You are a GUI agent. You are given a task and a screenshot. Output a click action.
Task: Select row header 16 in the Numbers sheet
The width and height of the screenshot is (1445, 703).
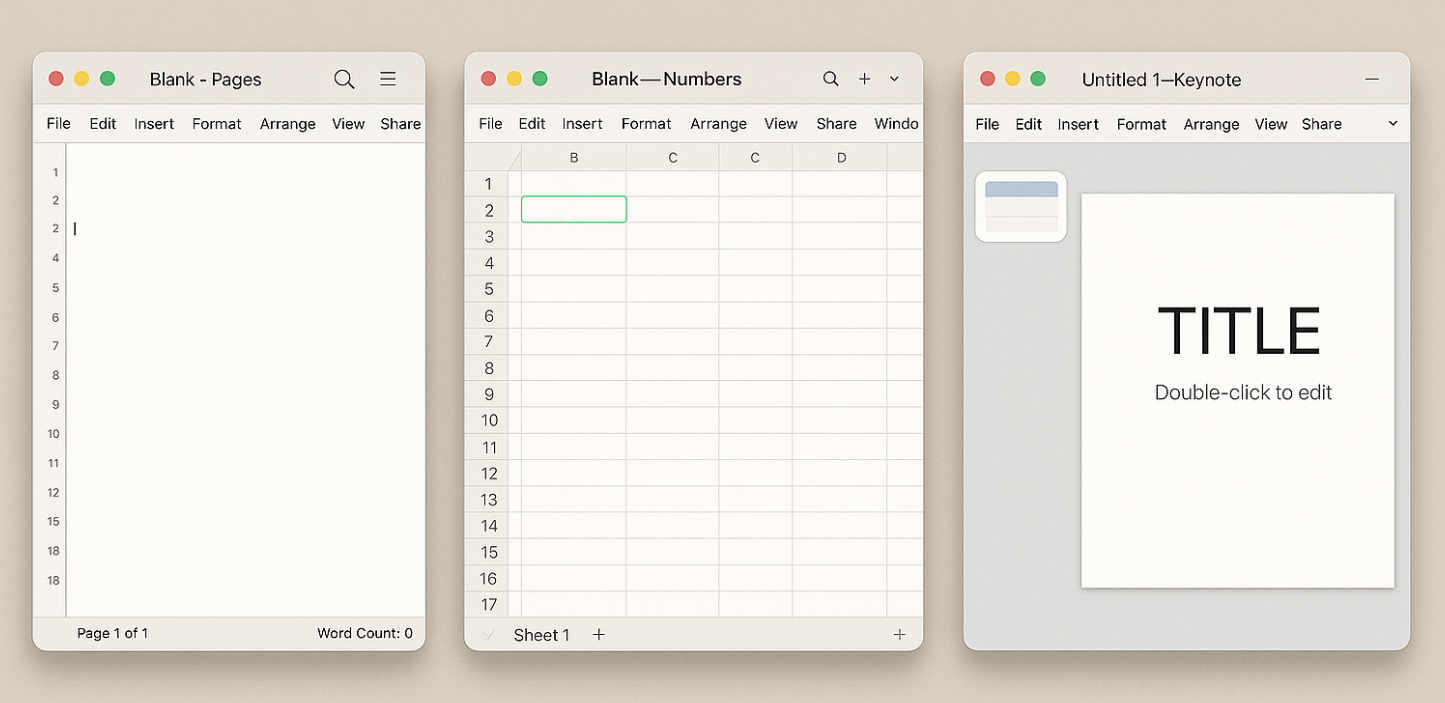pyautogui.click(x=489, y=578)
